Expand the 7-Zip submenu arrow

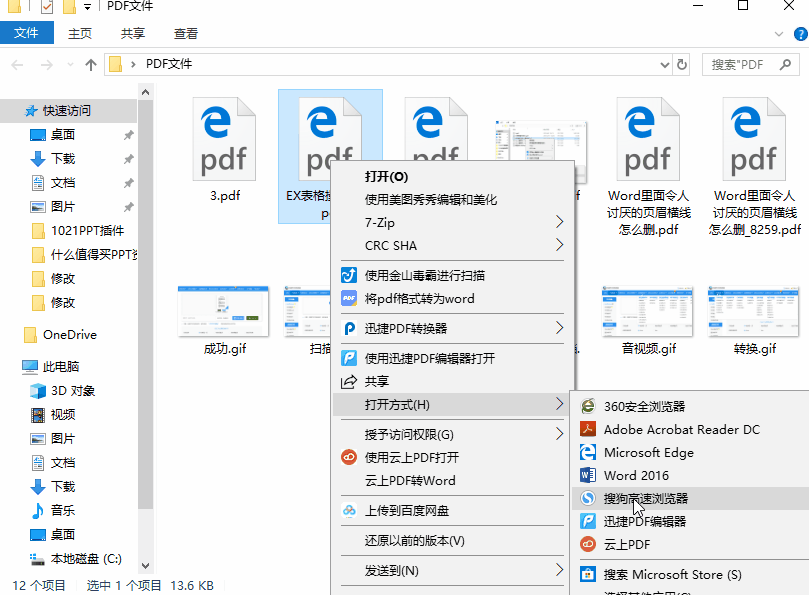[559, 222]
